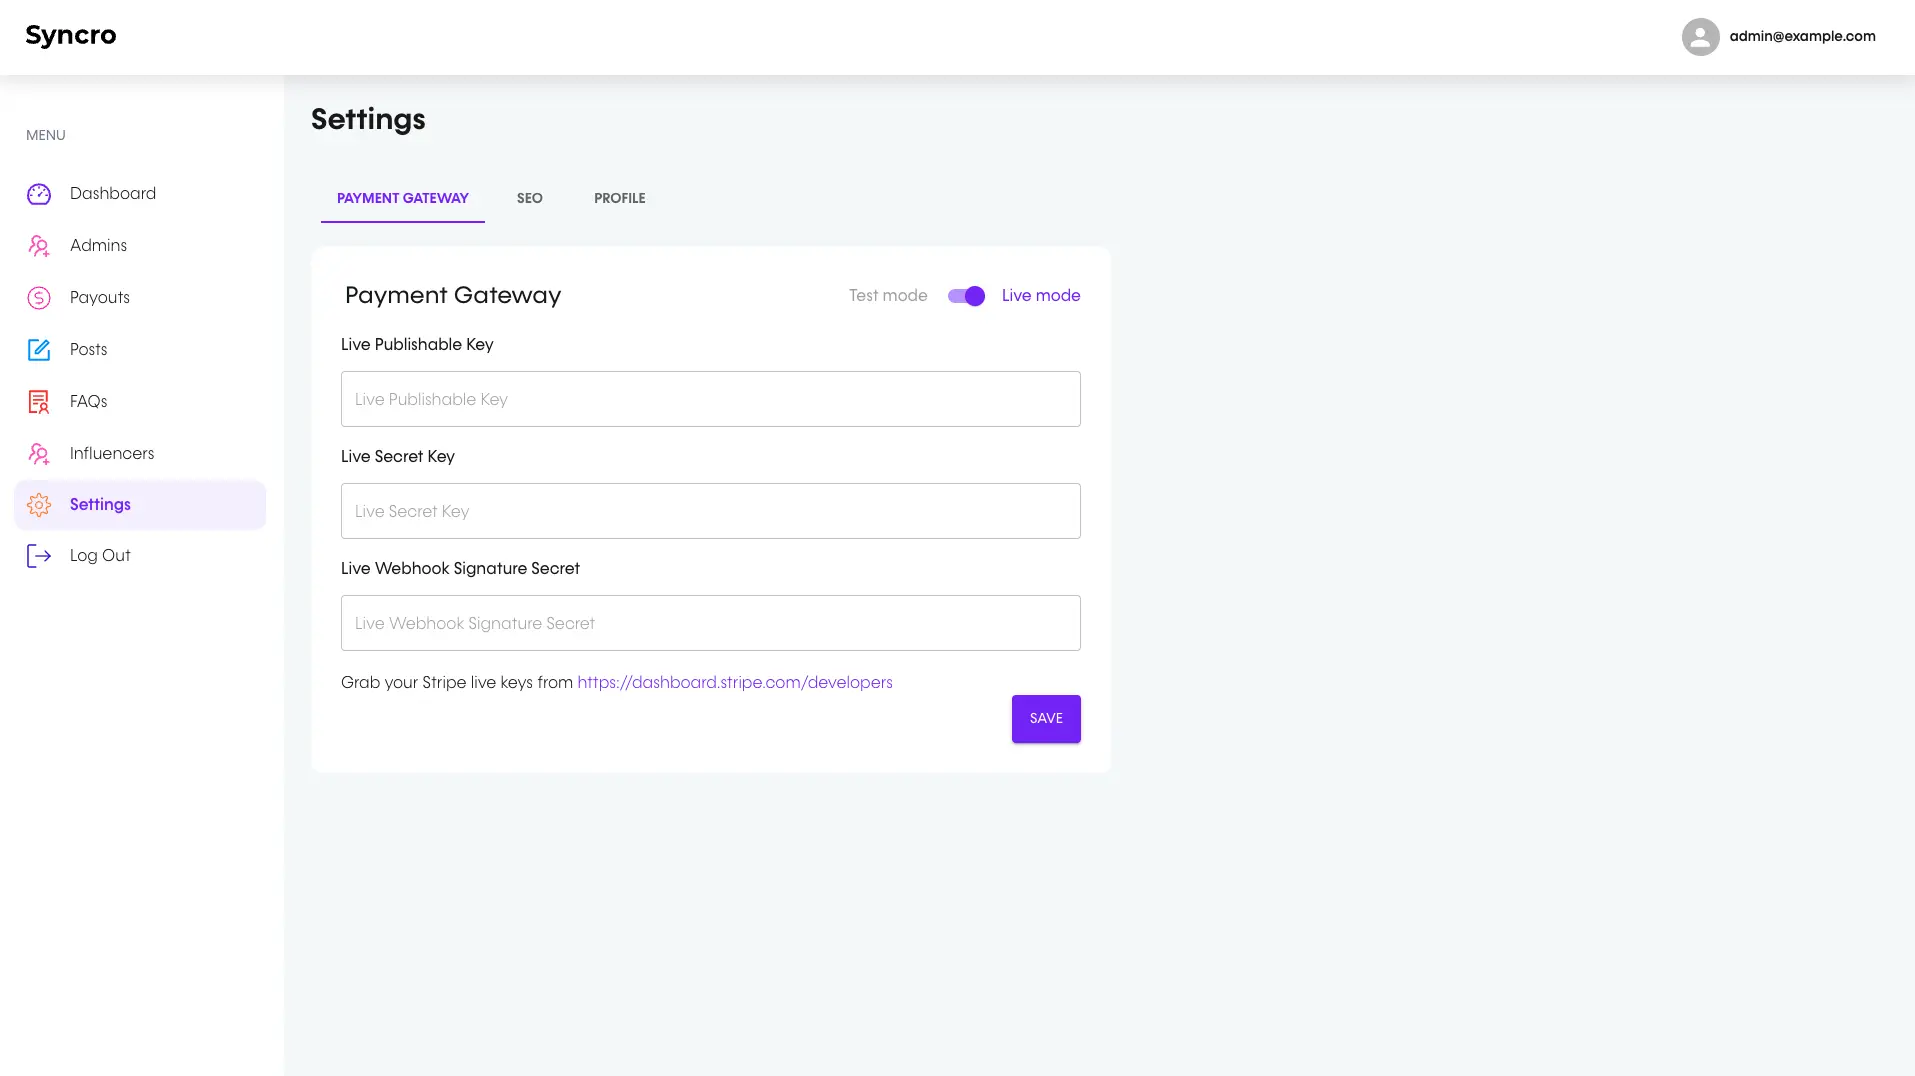Click the user avatar icon
The height and width of the screenshot is (1076, 1915).
pos(1700,37)
